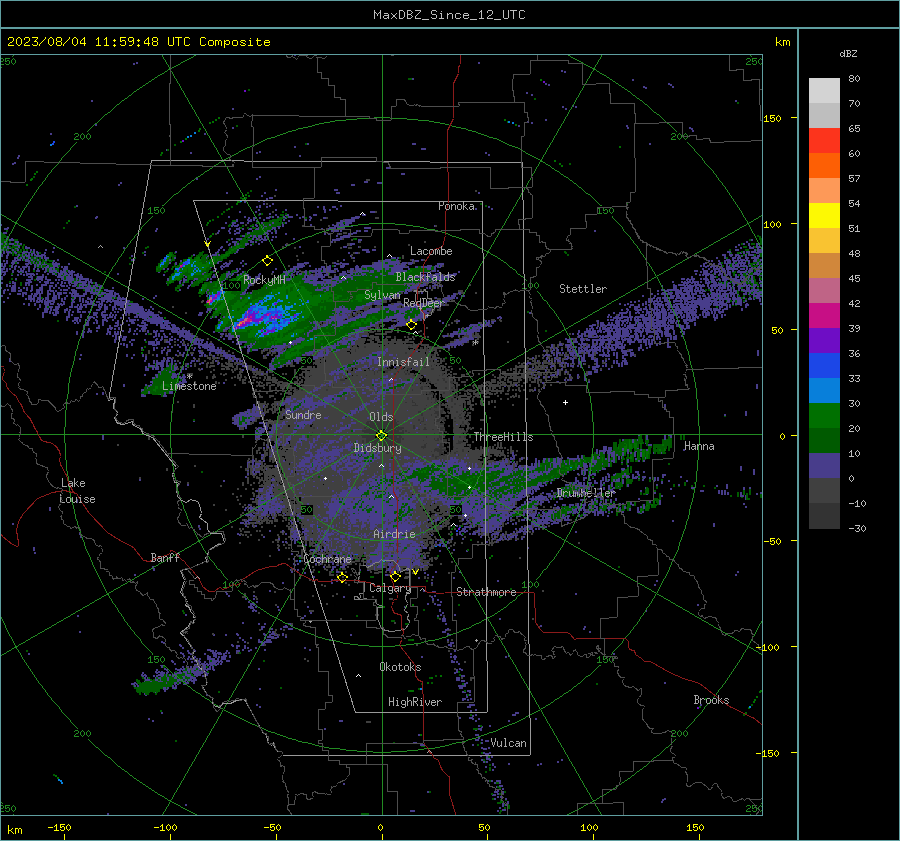Click the asterisk marker above Limestone label

(x=189, y=377)
